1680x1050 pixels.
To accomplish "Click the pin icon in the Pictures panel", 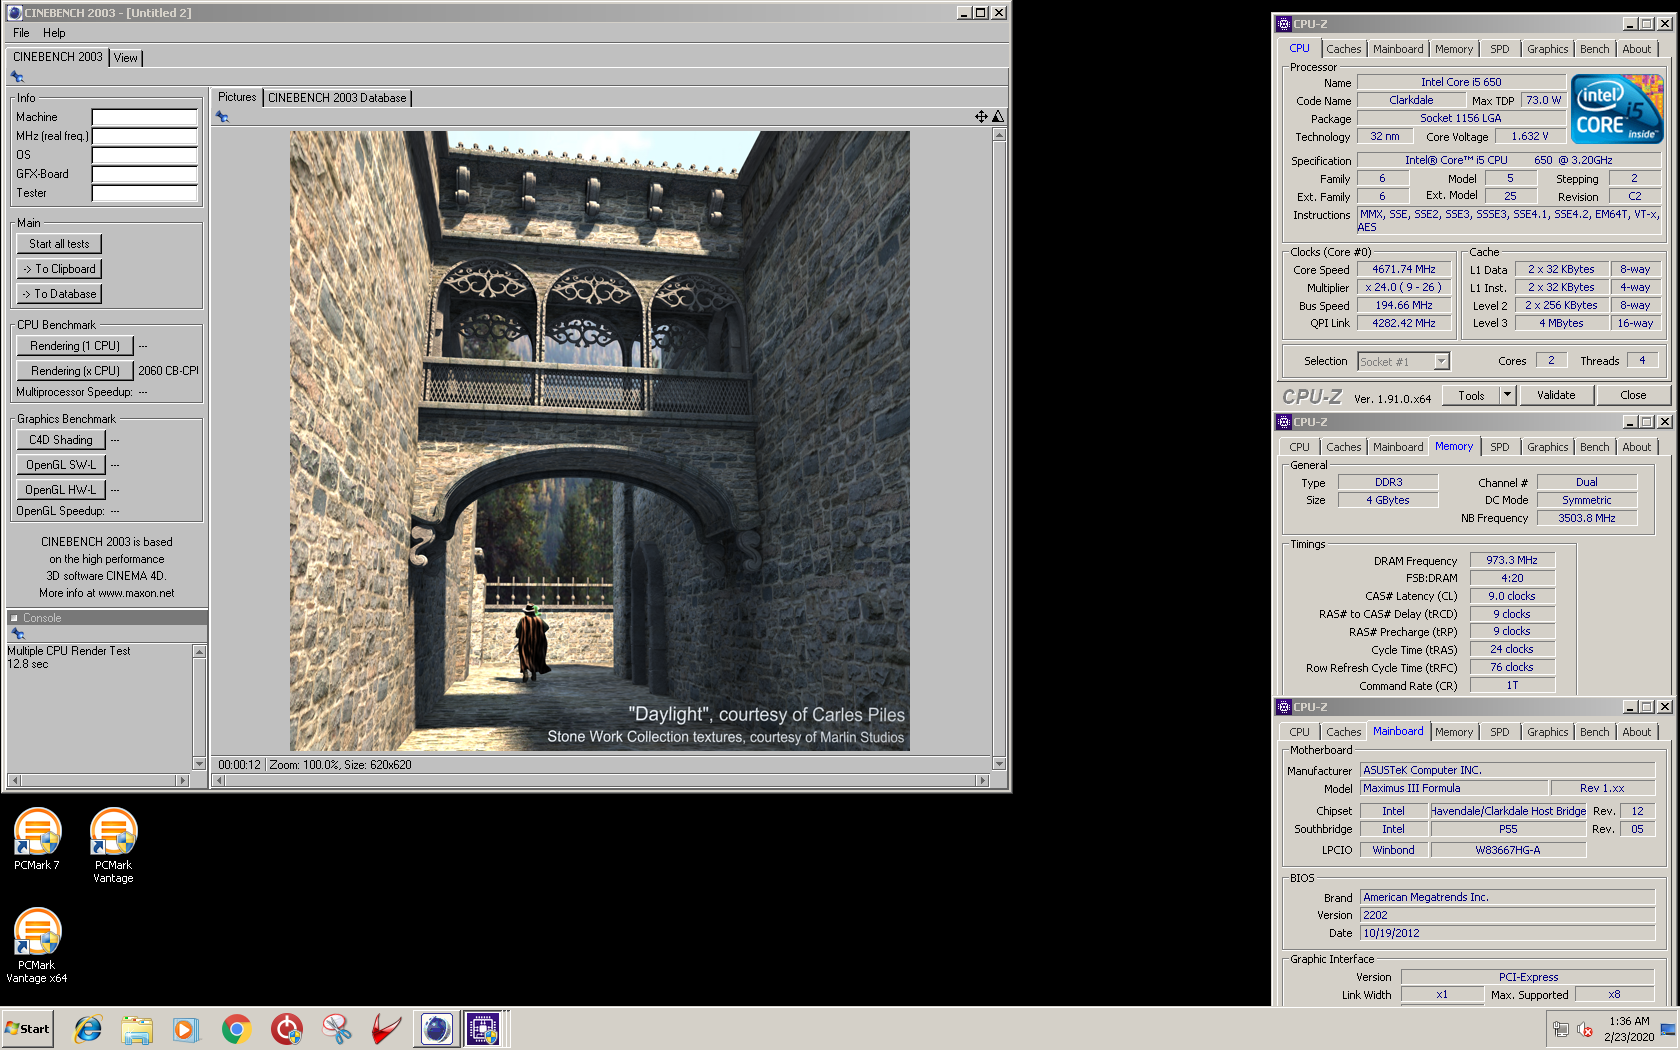I will click(222, 117).
